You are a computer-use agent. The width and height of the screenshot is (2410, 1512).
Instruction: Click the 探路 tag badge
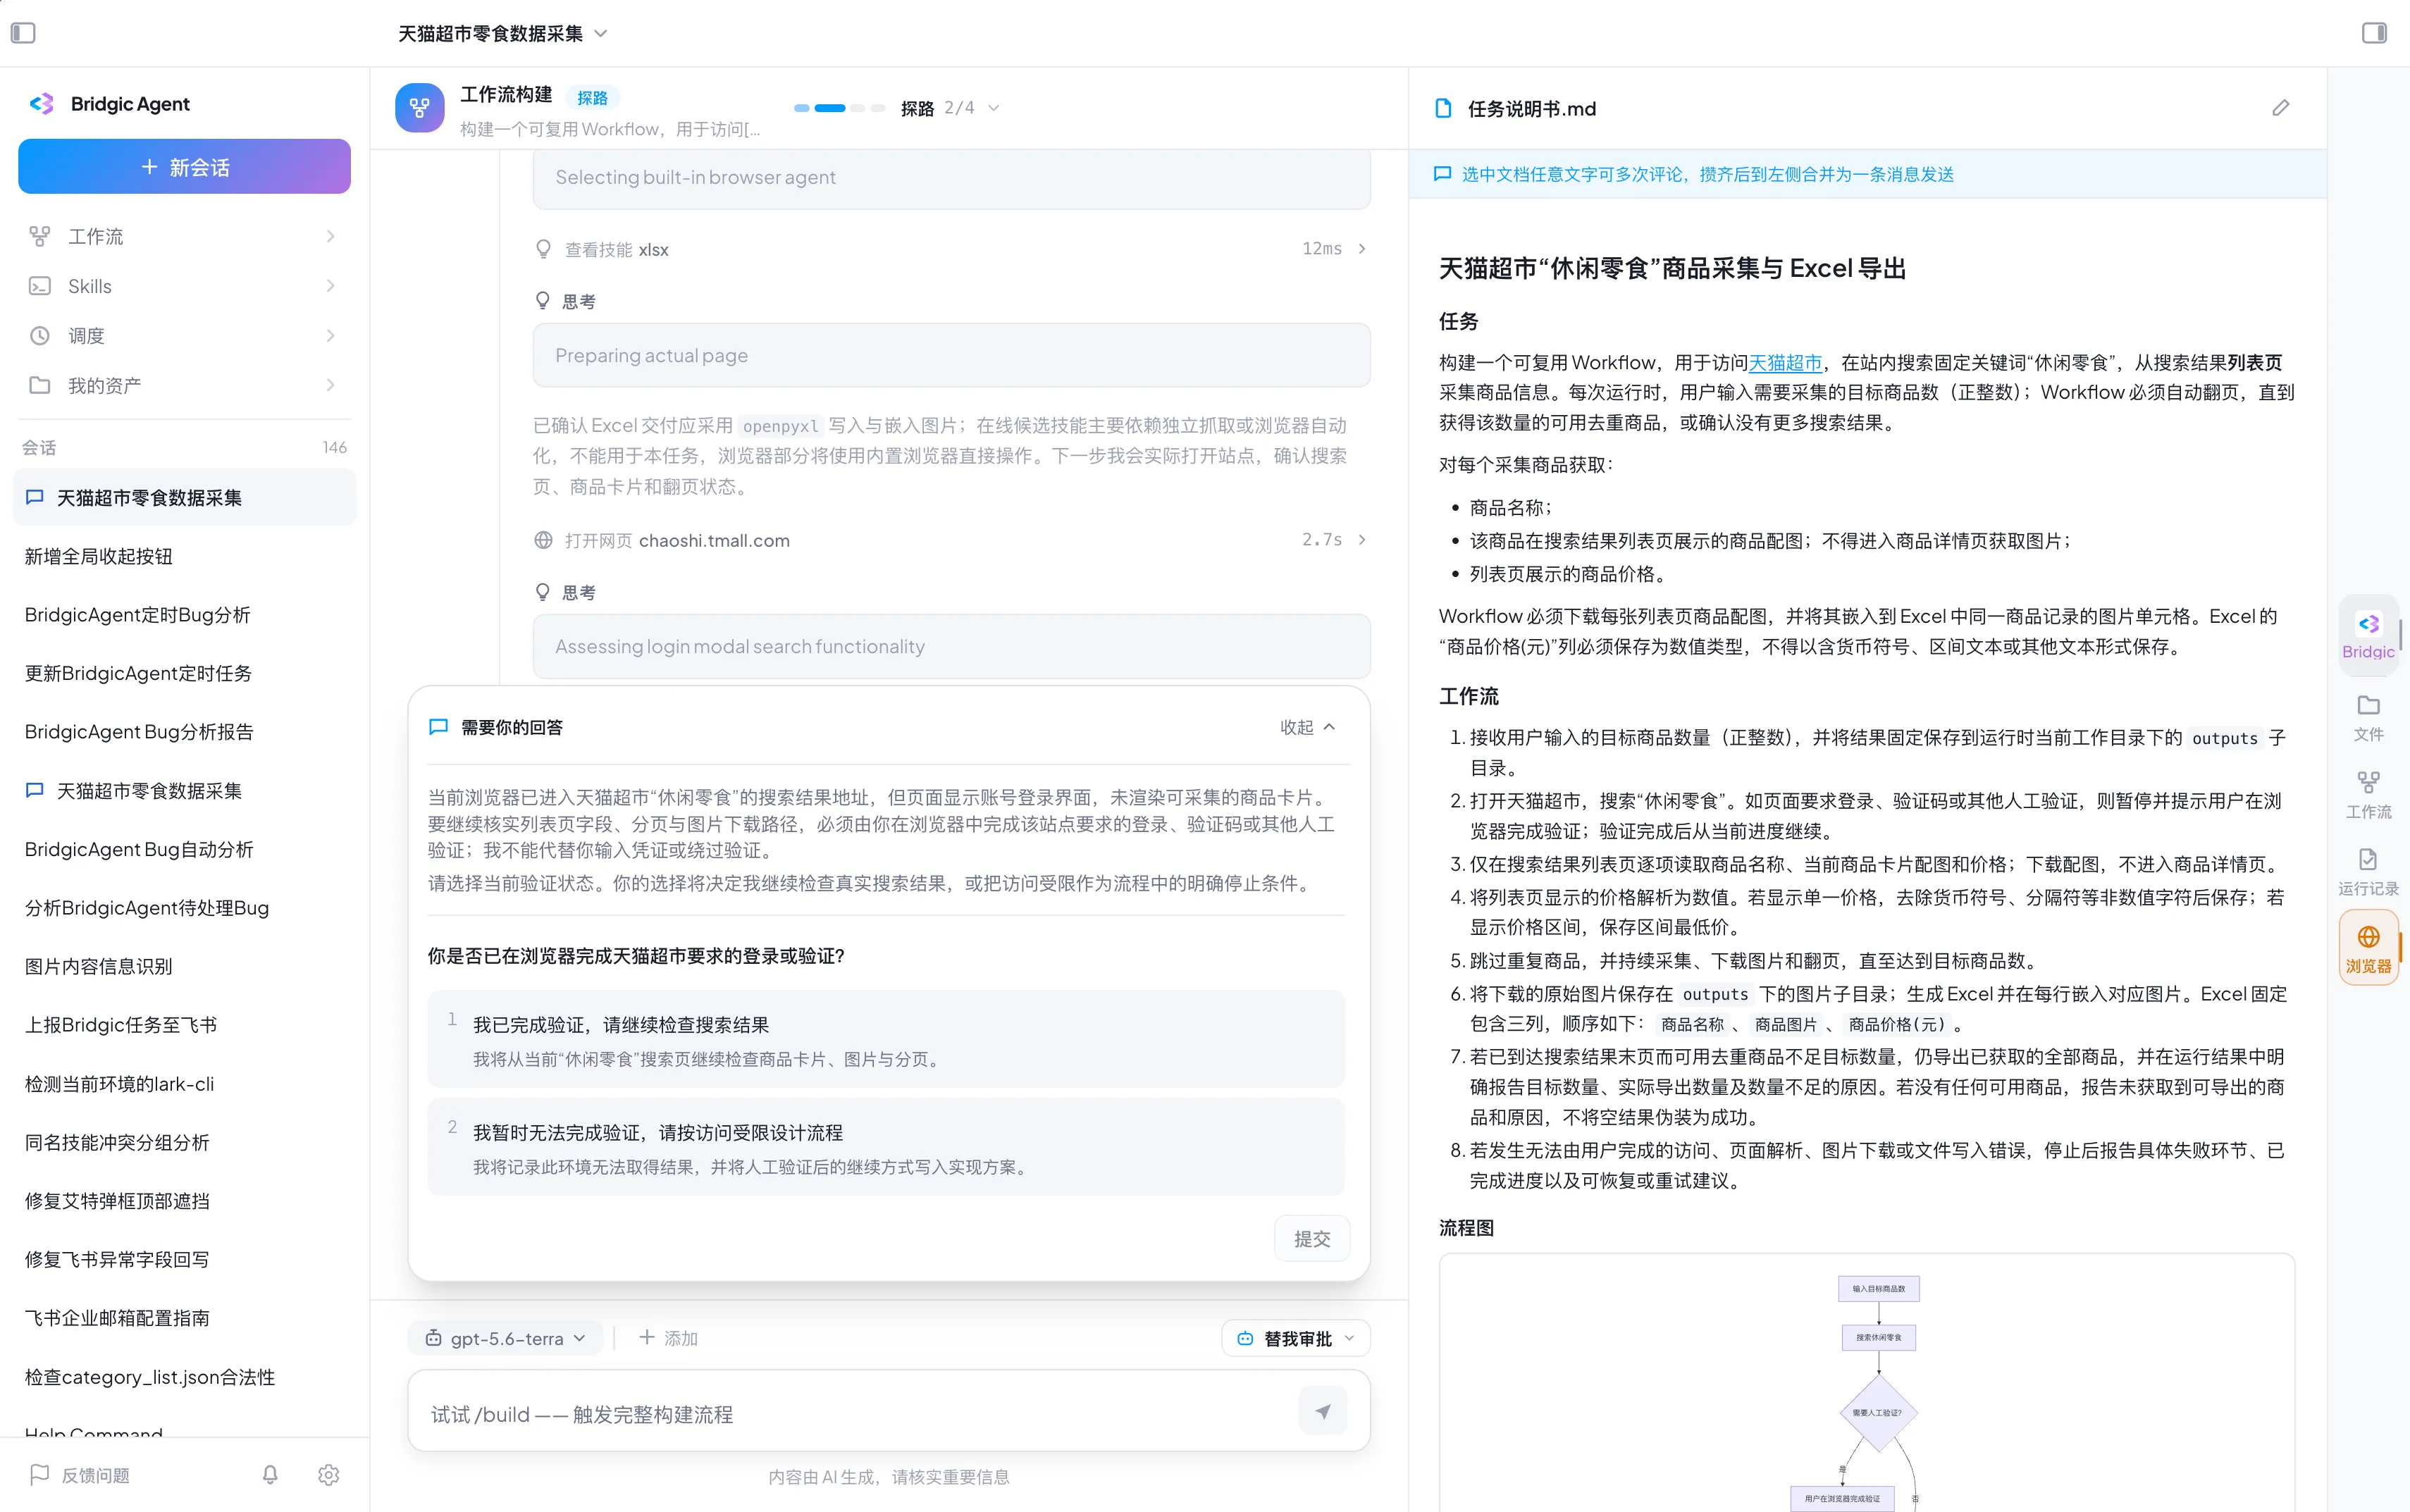(592, 97)
